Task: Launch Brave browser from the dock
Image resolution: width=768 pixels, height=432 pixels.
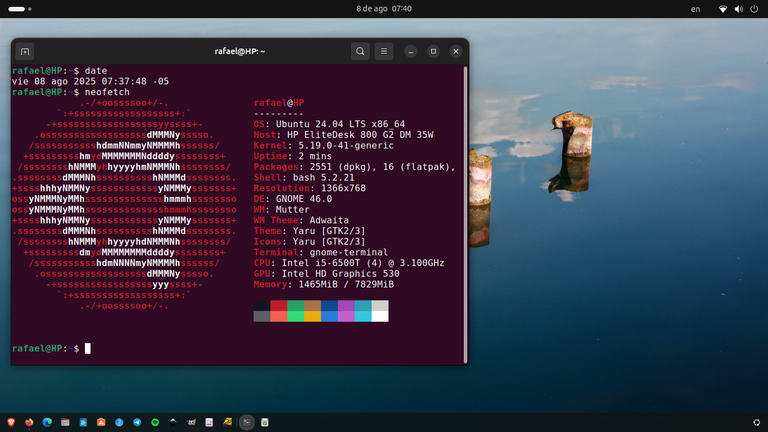Action: pos(11,422)
